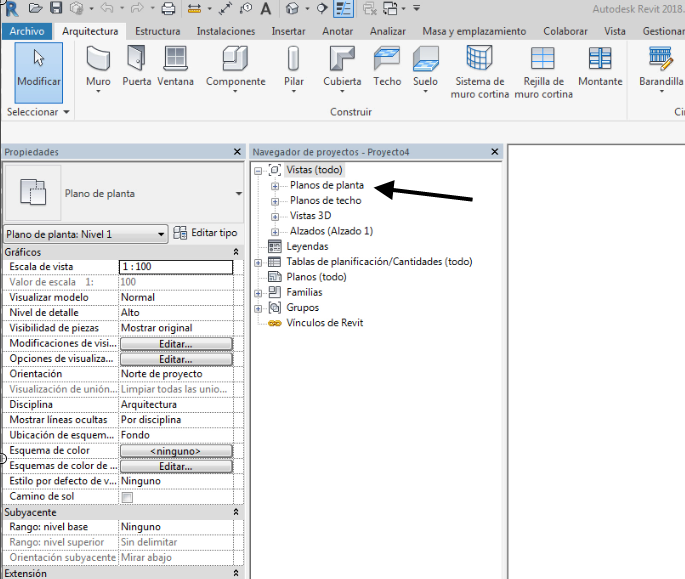Viewport: 685px width, 579px height.
Task: Select the Puerta door tool
Action: 136,66
